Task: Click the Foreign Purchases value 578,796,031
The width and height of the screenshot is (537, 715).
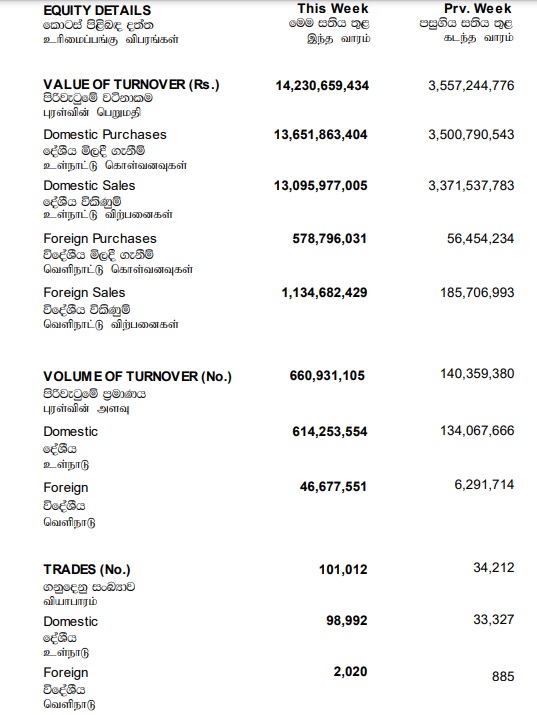Action: pos(330,238)
